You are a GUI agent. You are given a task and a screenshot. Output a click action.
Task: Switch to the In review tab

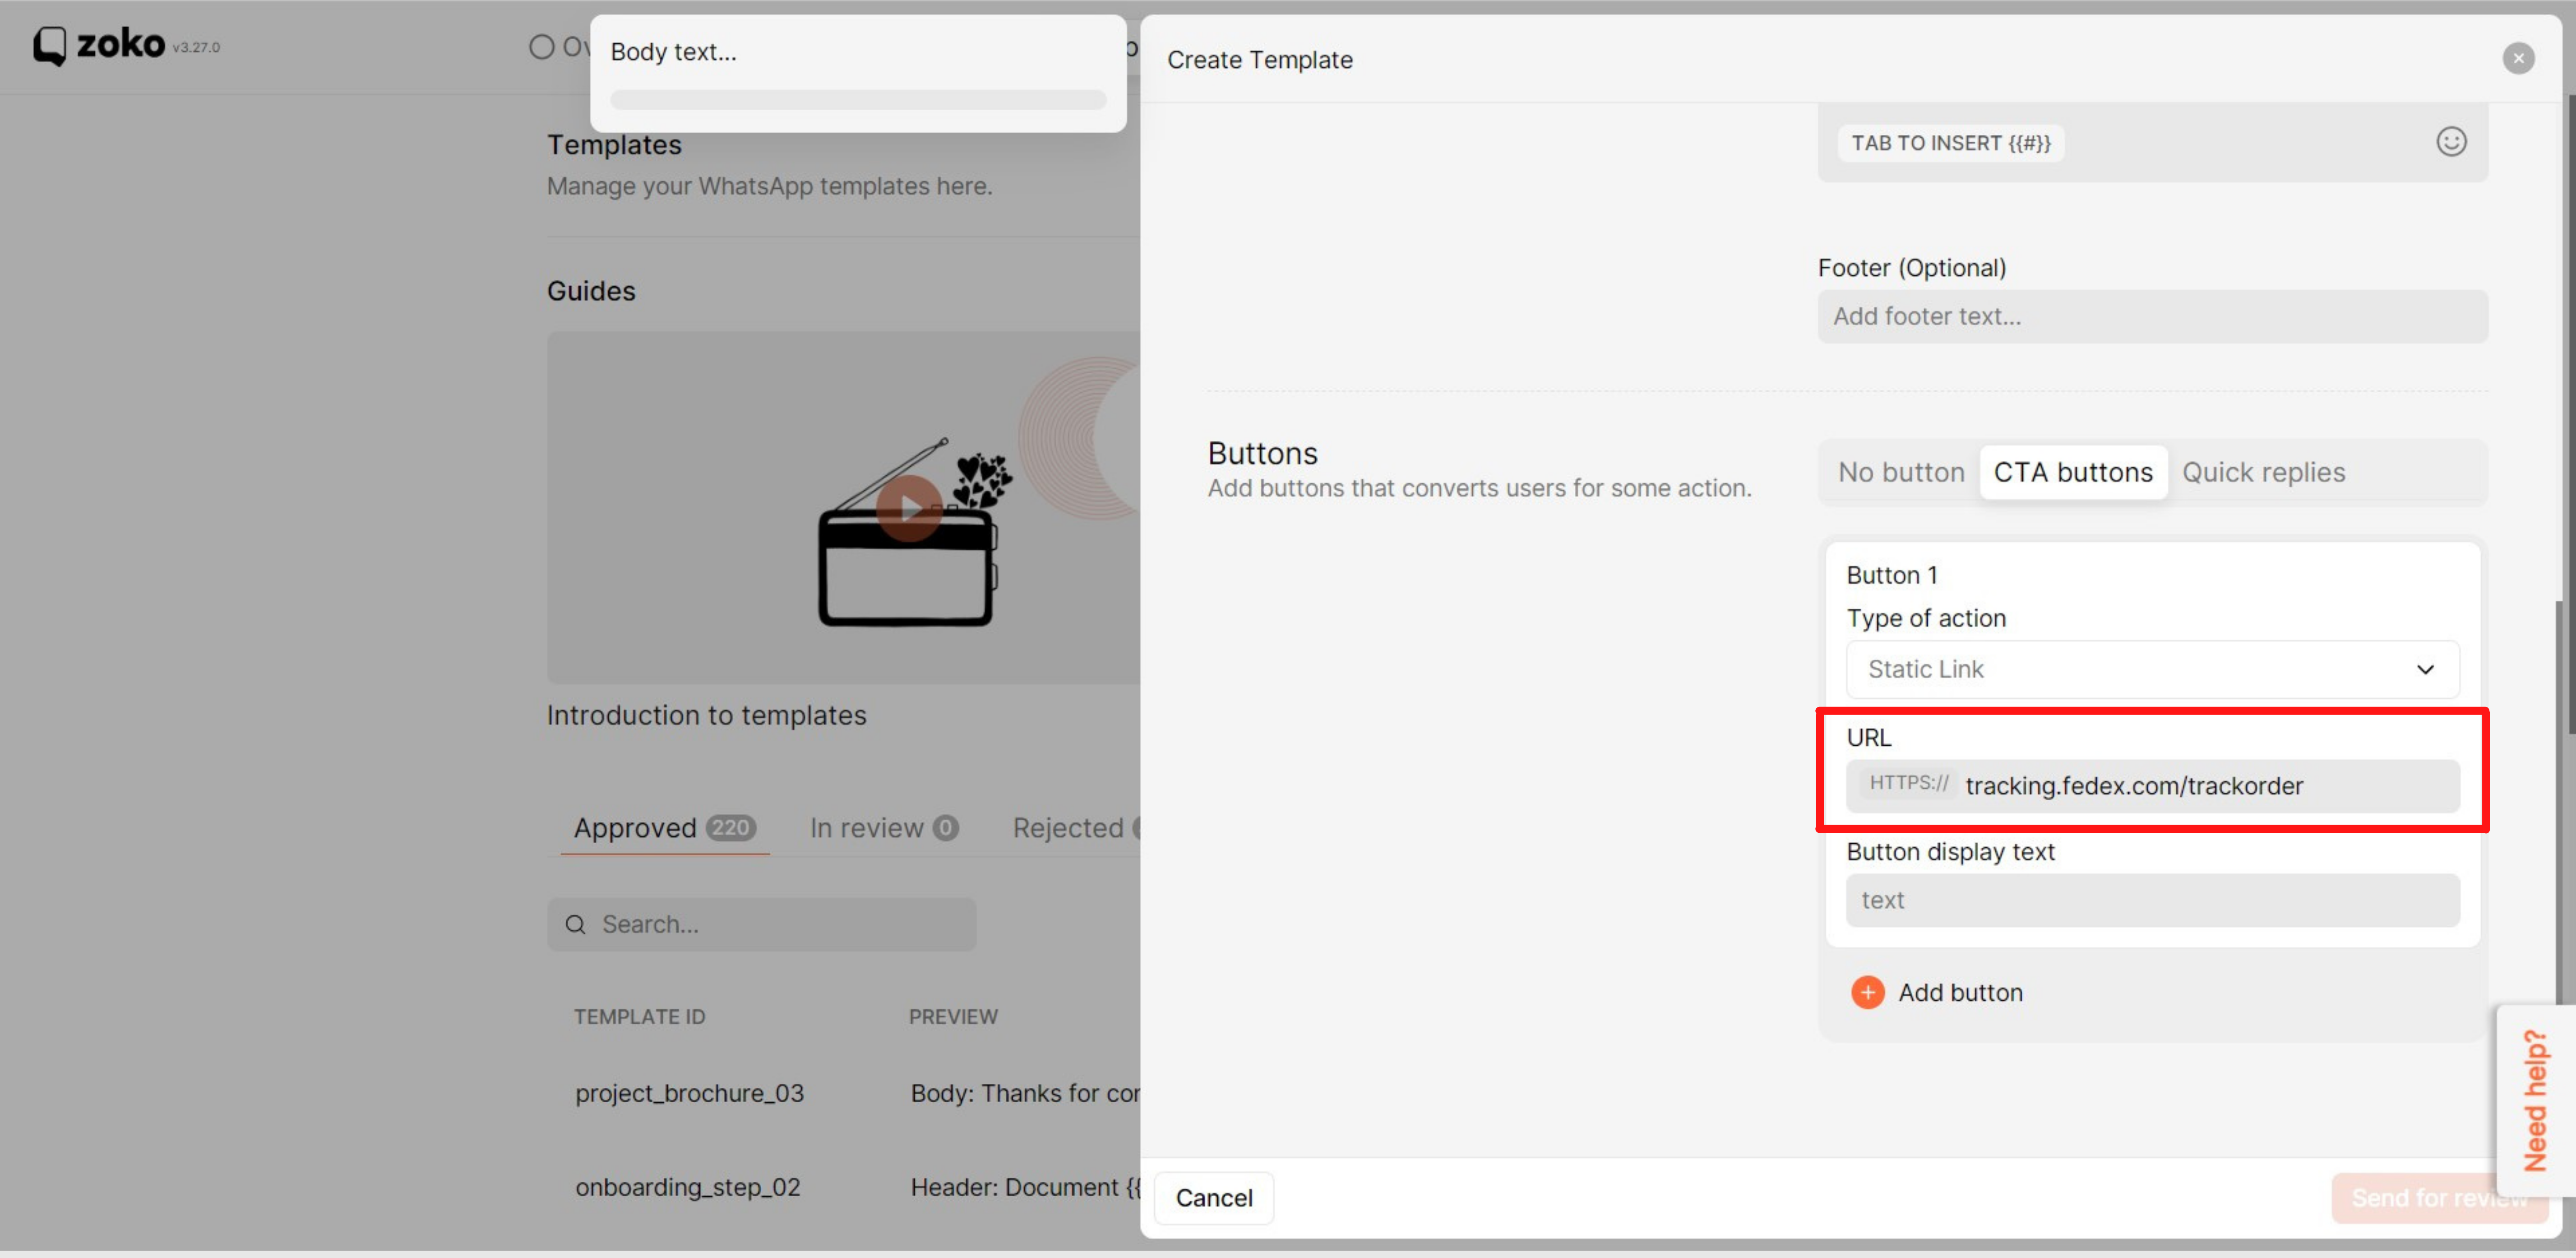883,828
